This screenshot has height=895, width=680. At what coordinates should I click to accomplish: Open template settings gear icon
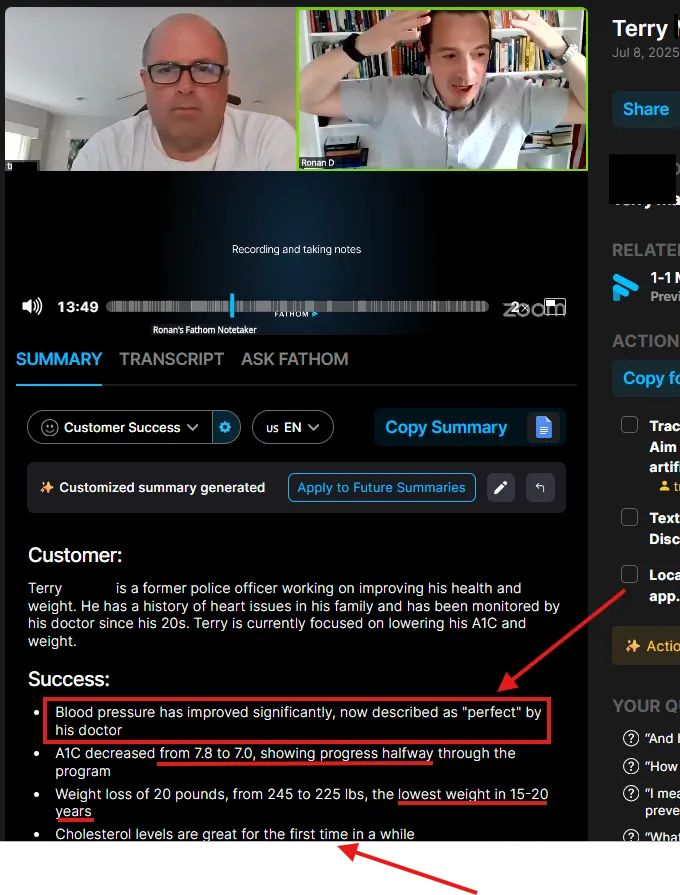[226, 427]
